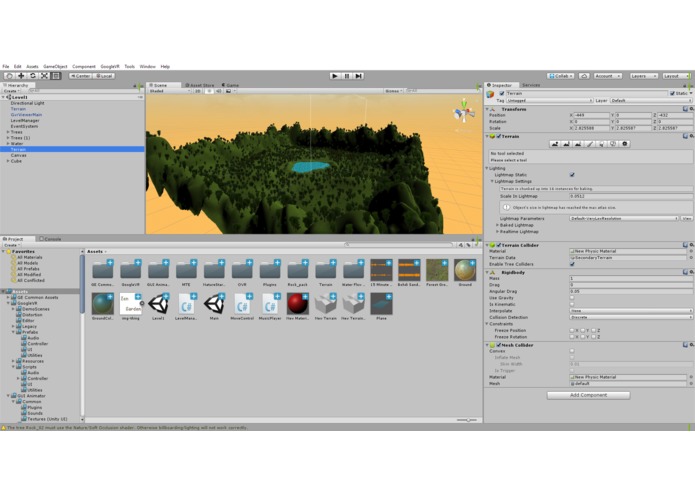Toggle scene audio button
Image resolution: width=695 pixels, height=494 pixels.
219,91
